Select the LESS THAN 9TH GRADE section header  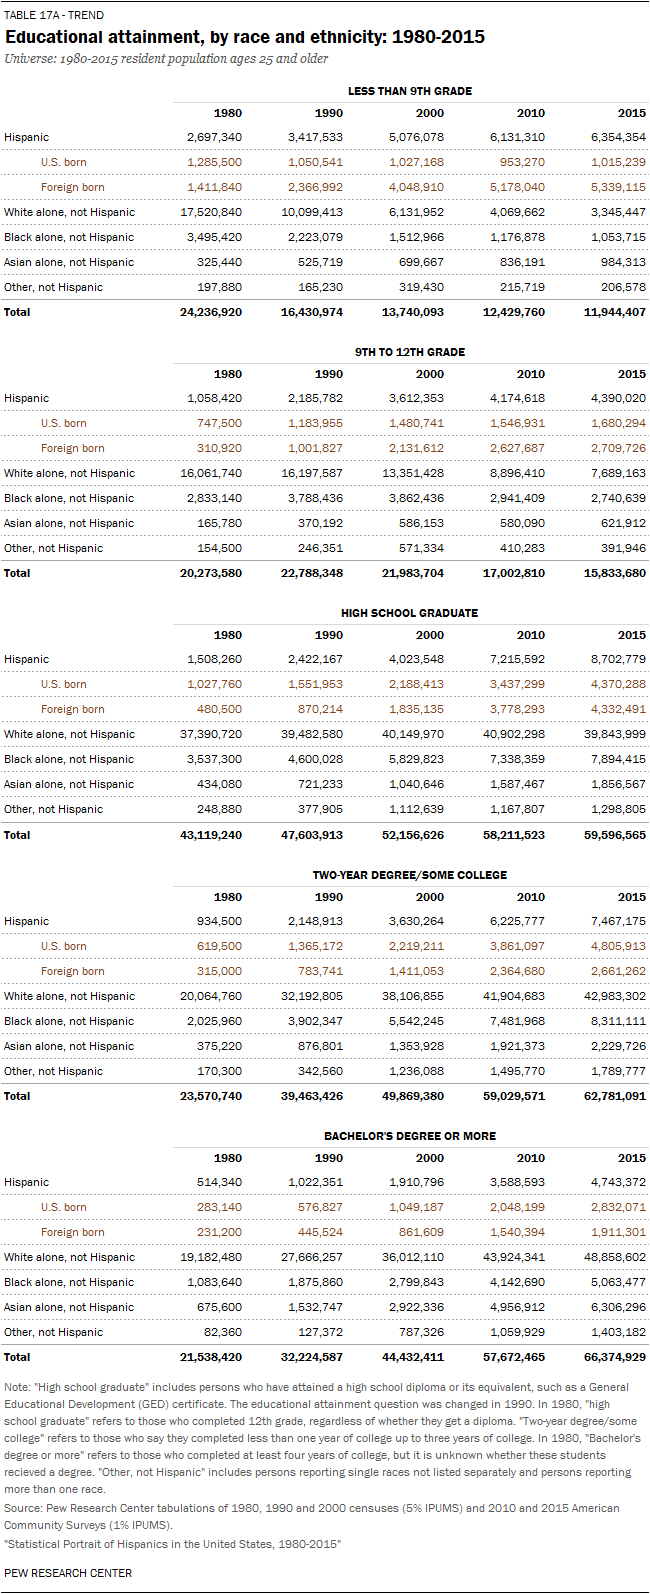click(410, 91)
